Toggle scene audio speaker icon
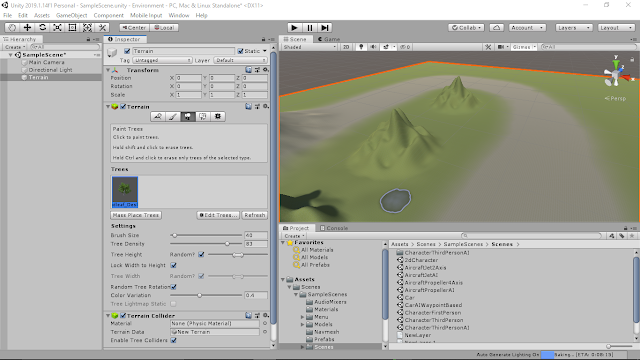The height and width of the screenshot is (360, 640). (x=373, y=47)
